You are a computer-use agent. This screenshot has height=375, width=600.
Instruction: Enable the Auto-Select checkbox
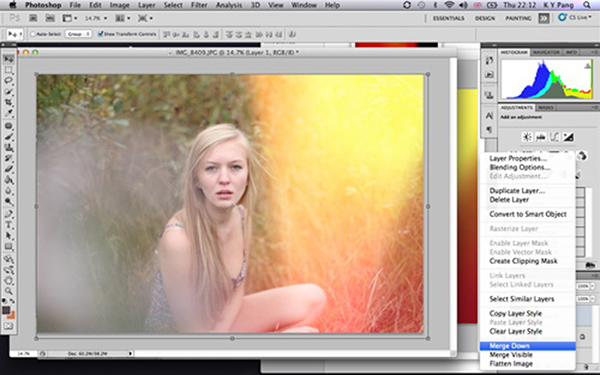click(33, 34)
